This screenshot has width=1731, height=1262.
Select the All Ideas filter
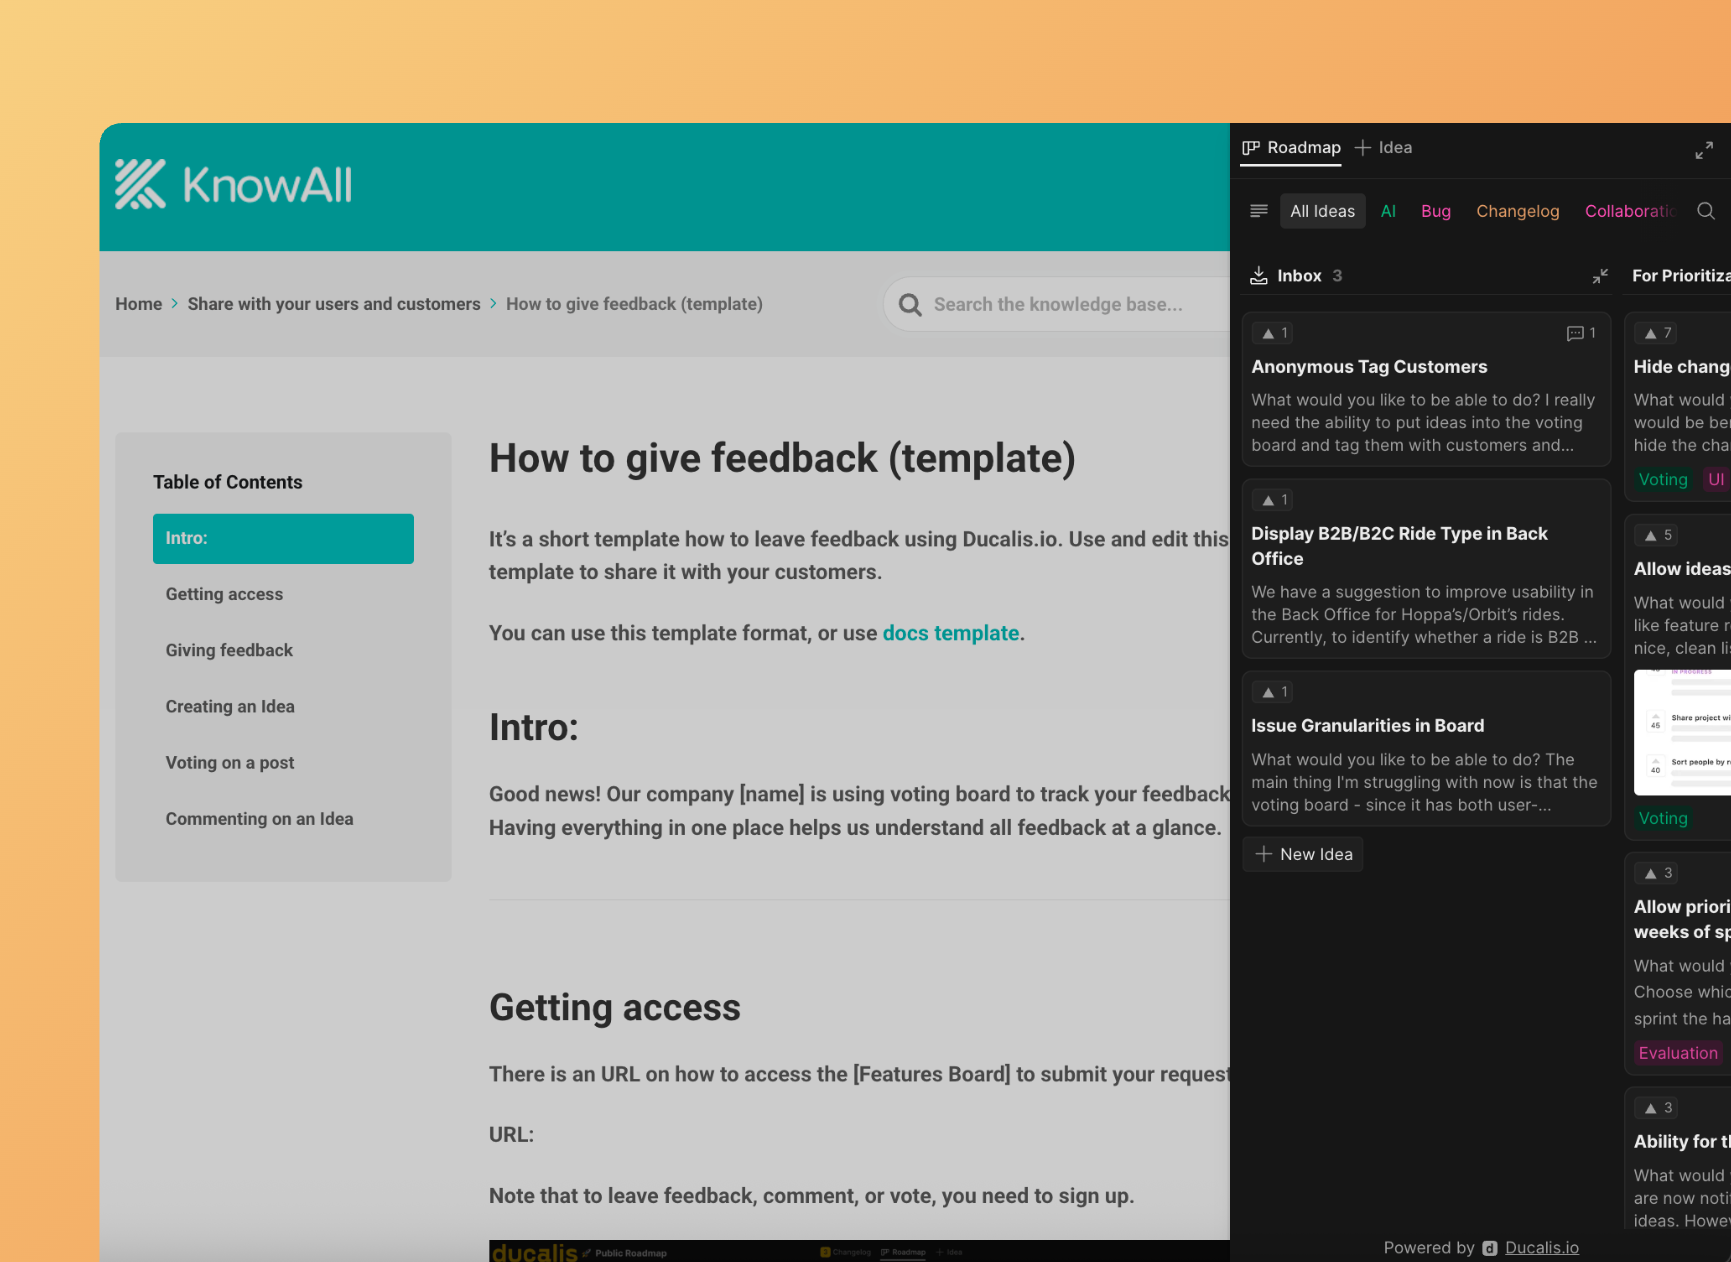1322,211
